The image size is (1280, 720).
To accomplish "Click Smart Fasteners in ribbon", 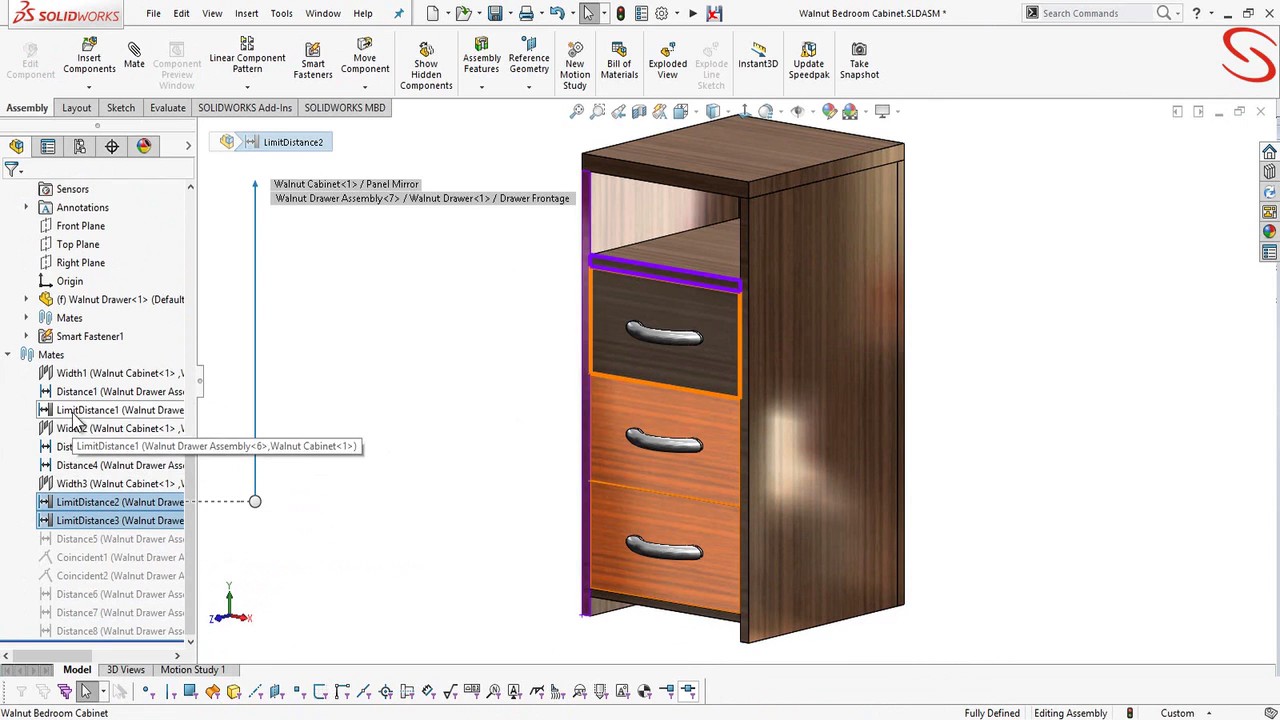I will point(312,60).
